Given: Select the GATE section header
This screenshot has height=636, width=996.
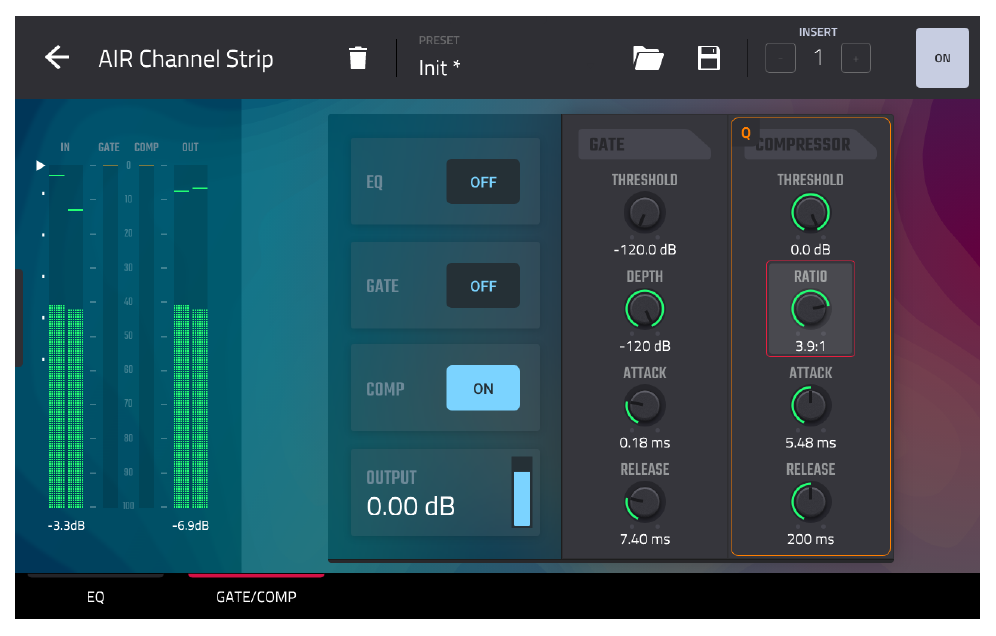Looking at the screenshot, I should pos(644,144).
